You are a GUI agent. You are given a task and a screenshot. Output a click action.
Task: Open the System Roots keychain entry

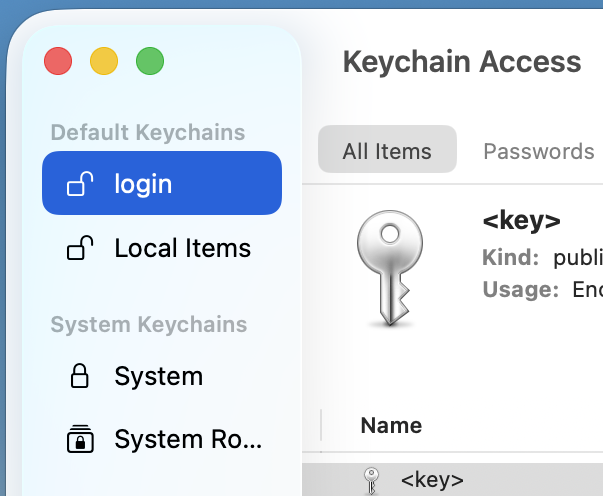(188, 439)
